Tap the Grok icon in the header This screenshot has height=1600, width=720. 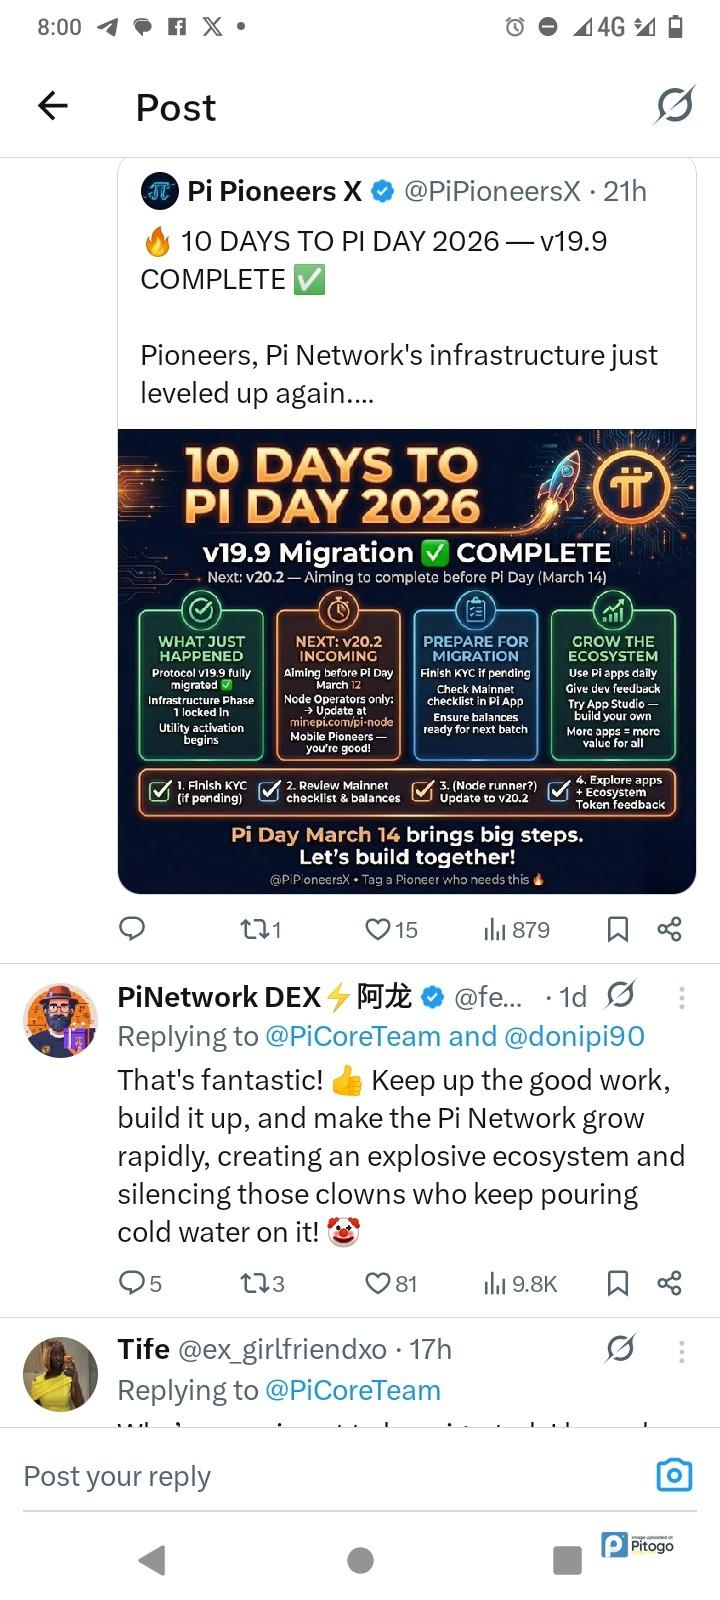click(x=675, y=105)
